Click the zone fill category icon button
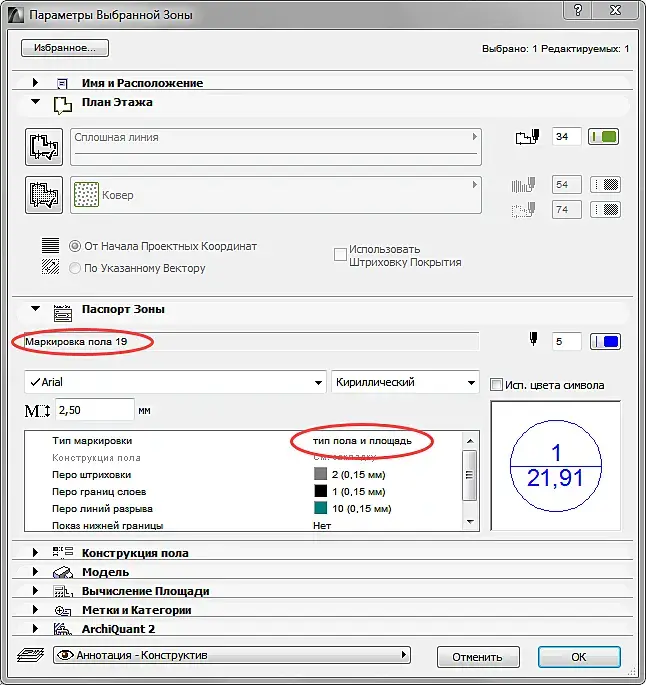 click(x=44, y=195)
